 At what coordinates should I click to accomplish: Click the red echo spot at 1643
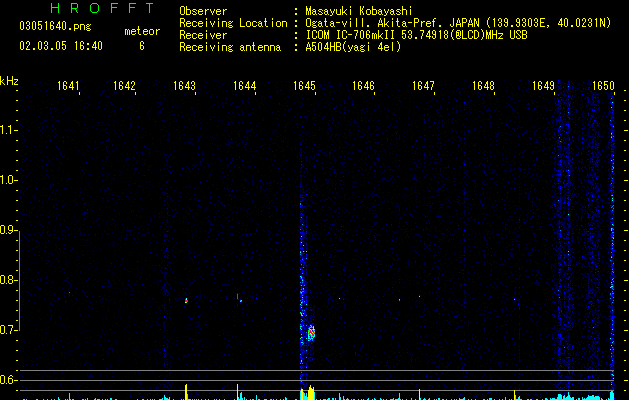(x=186, y=300)
